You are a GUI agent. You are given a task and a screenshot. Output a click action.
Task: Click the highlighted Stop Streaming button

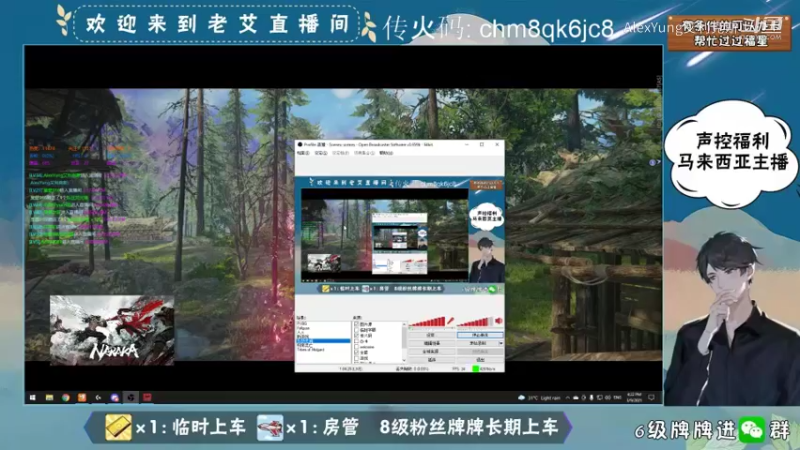tap(480, 335)
